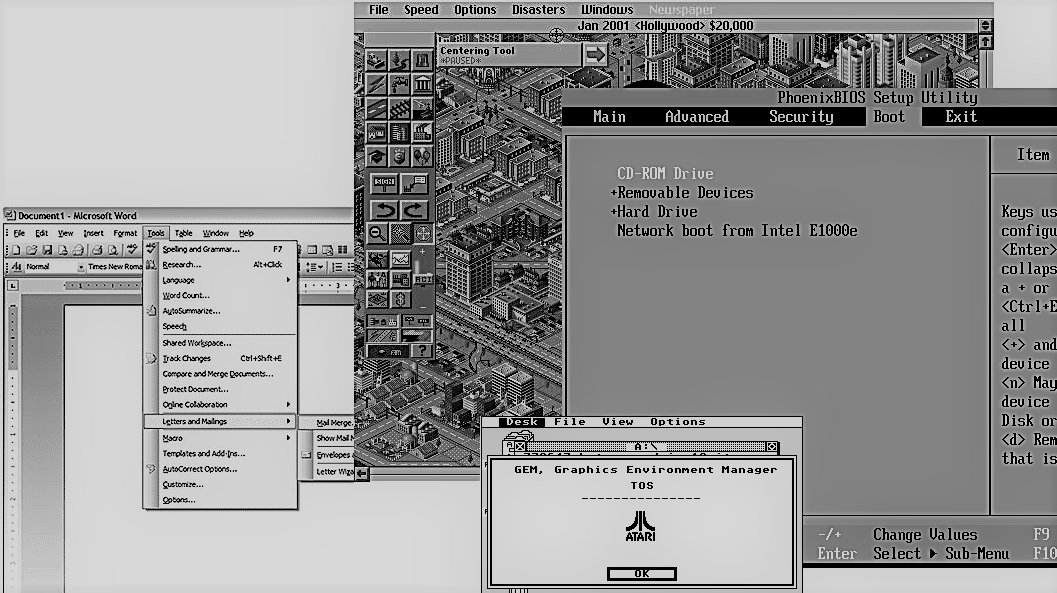
Task: Open the Options menu in Atari GEM desktop
Action: point(677,422)
